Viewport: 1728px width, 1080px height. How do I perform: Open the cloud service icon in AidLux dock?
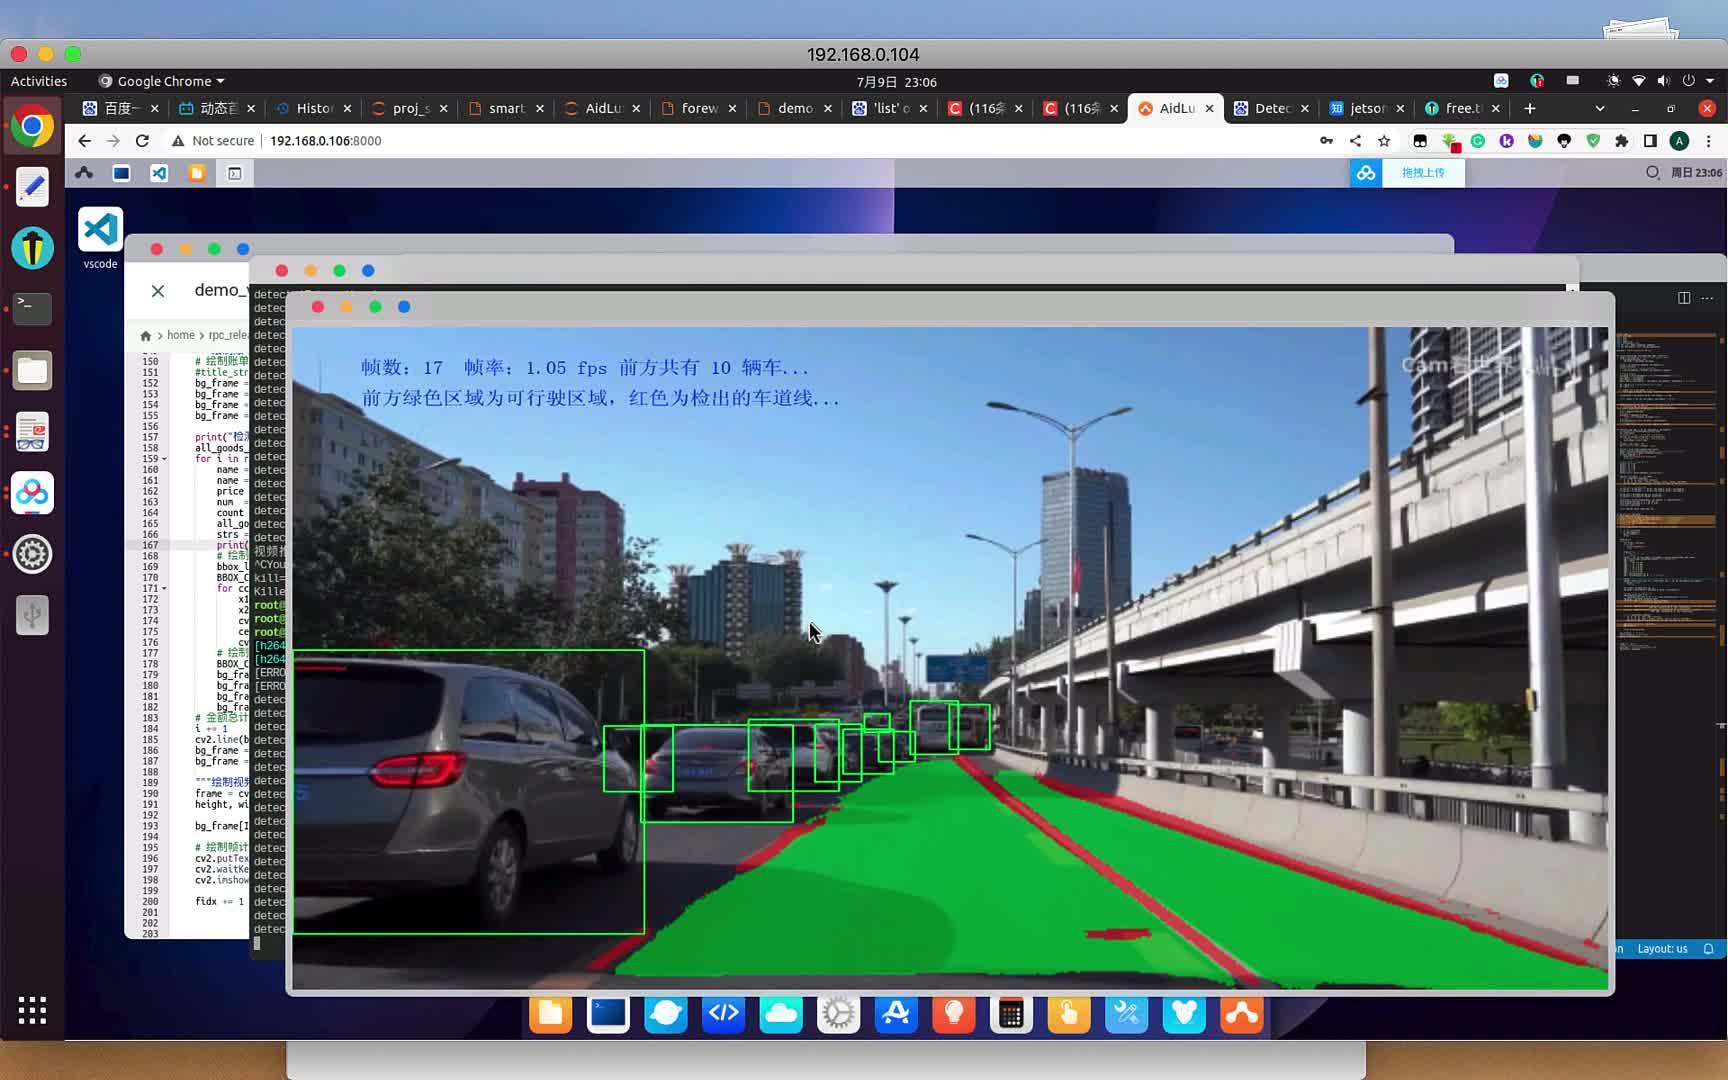point(781,1013)
